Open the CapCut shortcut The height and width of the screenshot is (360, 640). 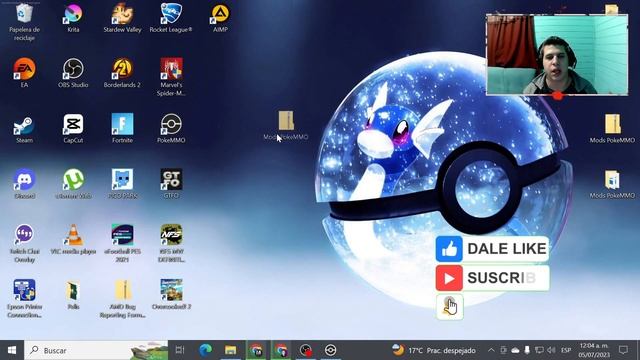click(73, 129)
